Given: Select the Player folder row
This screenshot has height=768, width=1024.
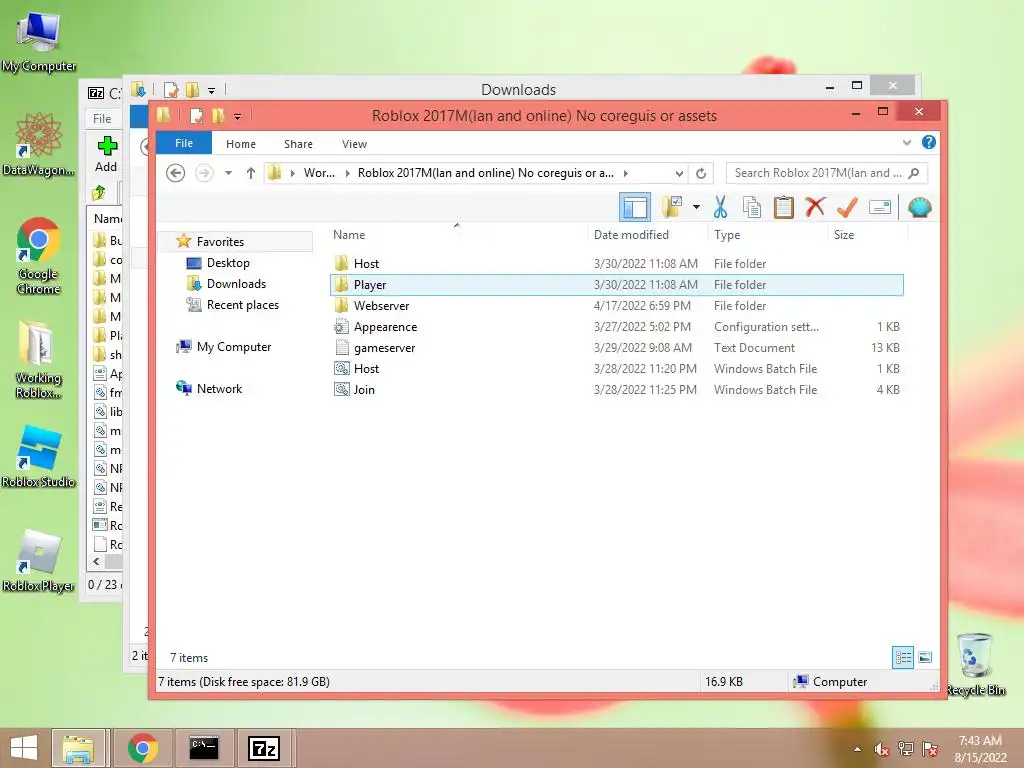Looking at the screenshot, I should (617, 285).
